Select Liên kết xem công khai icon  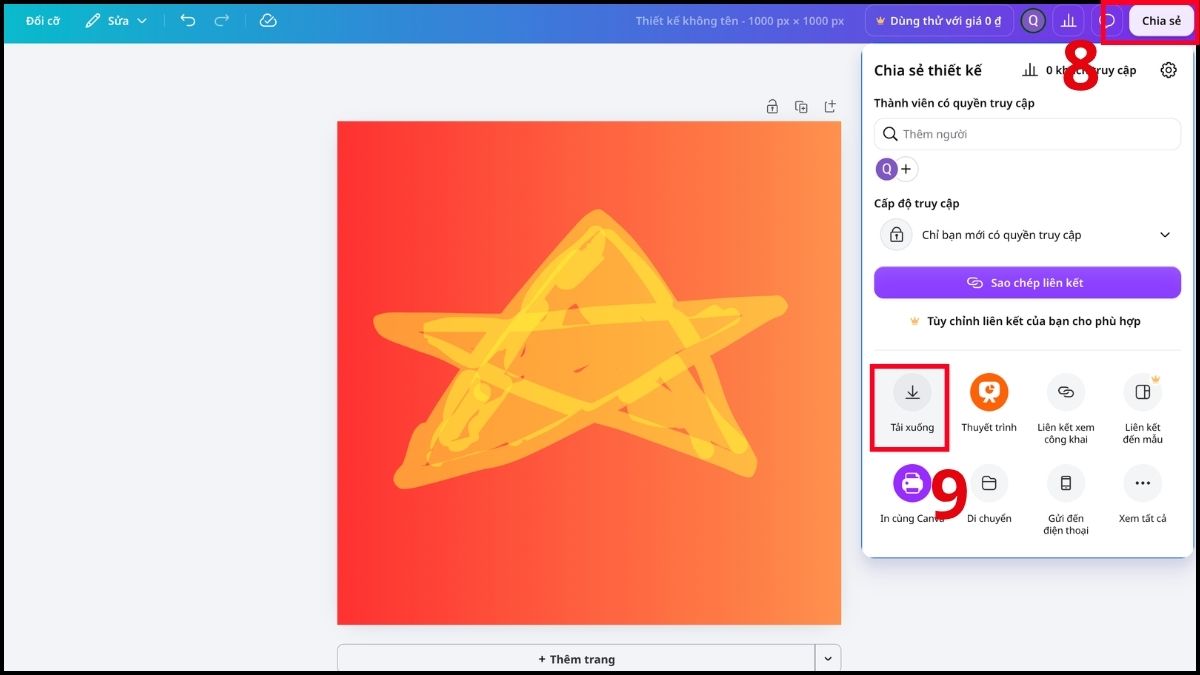pyautogui.click(x=1066, y=392)
